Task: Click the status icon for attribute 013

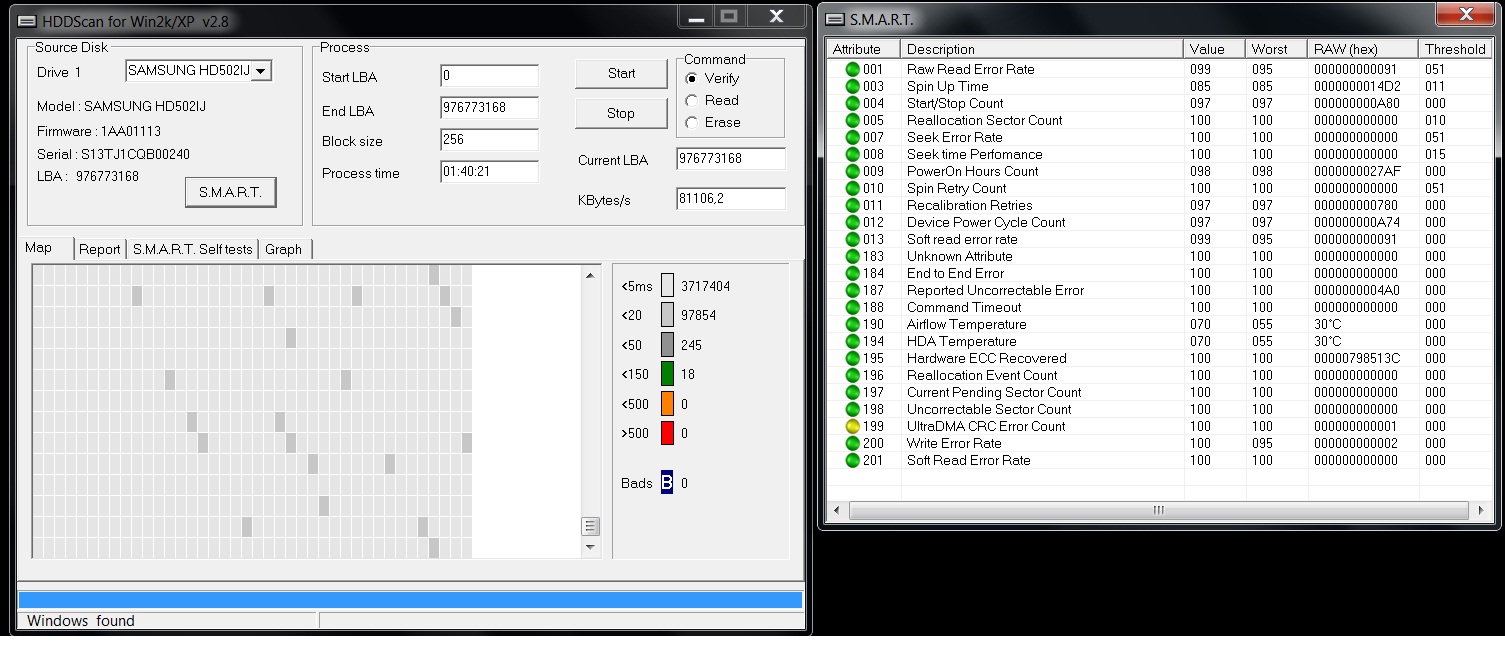Action: pos(852,239)
